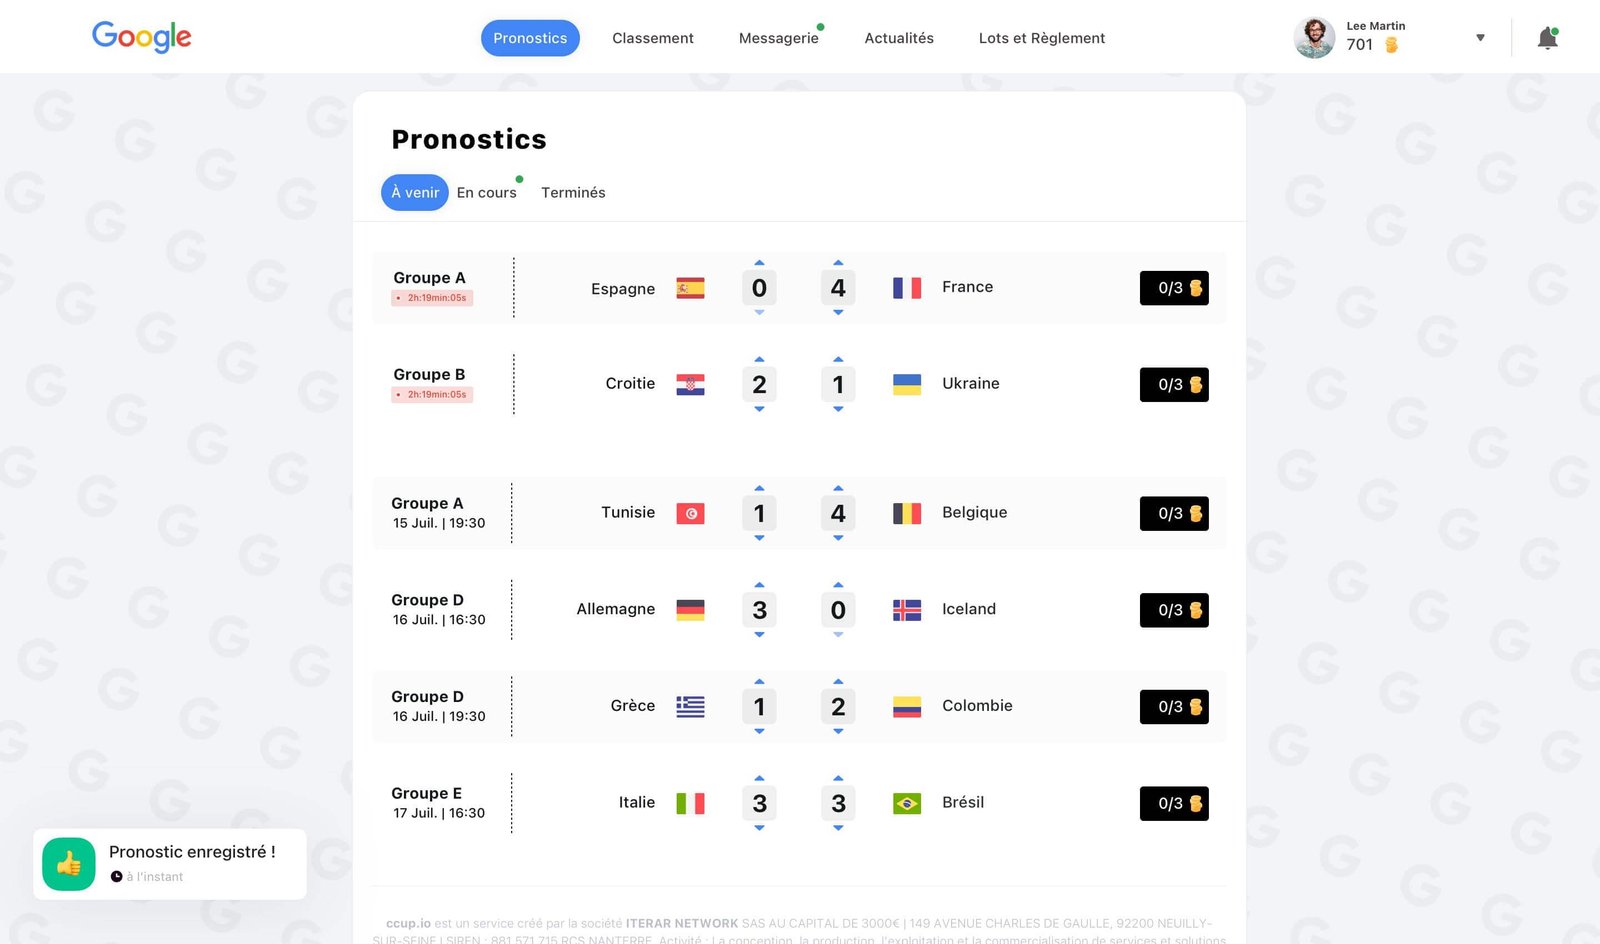Click the Brésil flag icon

click(907, 802)
